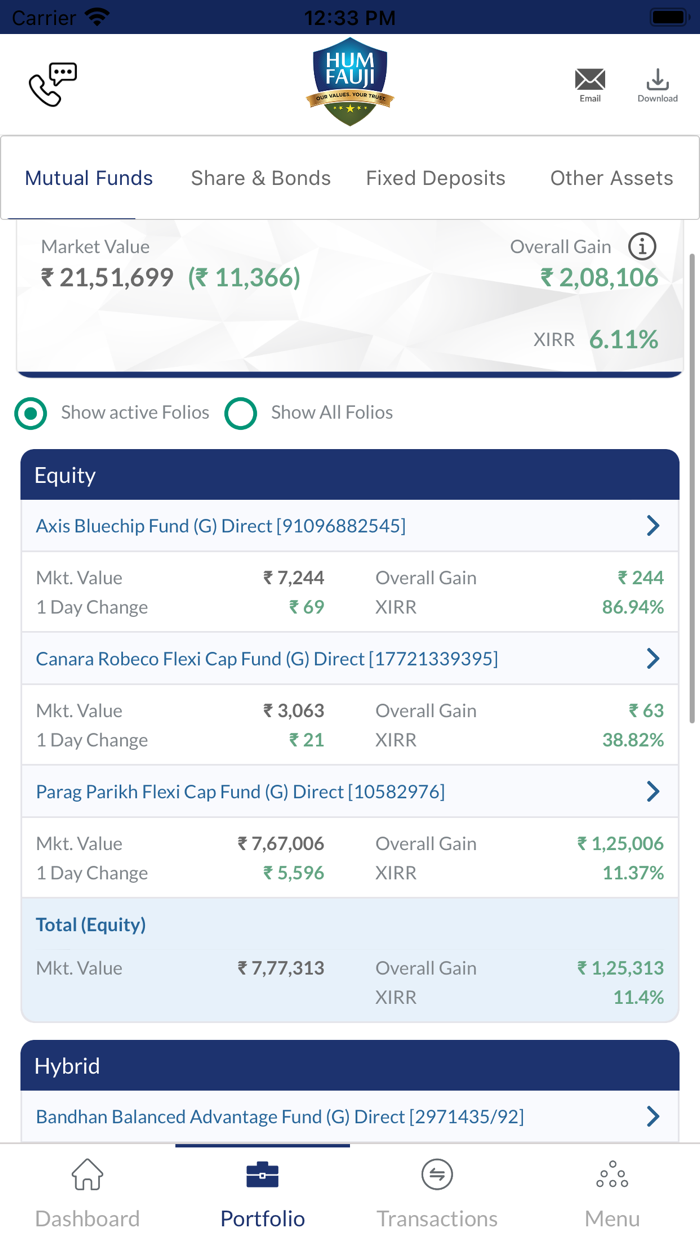This screenshot has height=1244, width=700.
Task: Tap Parag Parikh overall gain ₹ 1,25,006
Action: point(620,844)
